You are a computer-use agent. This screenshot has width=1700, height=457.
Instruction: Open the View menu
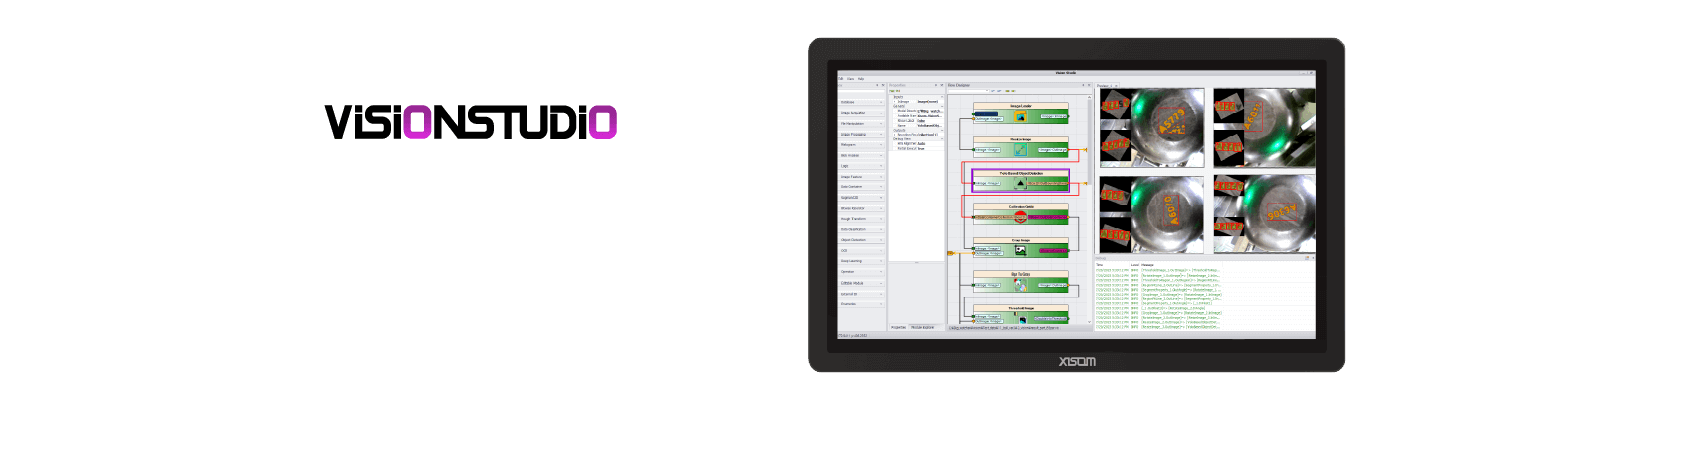(x=850, y=78)
